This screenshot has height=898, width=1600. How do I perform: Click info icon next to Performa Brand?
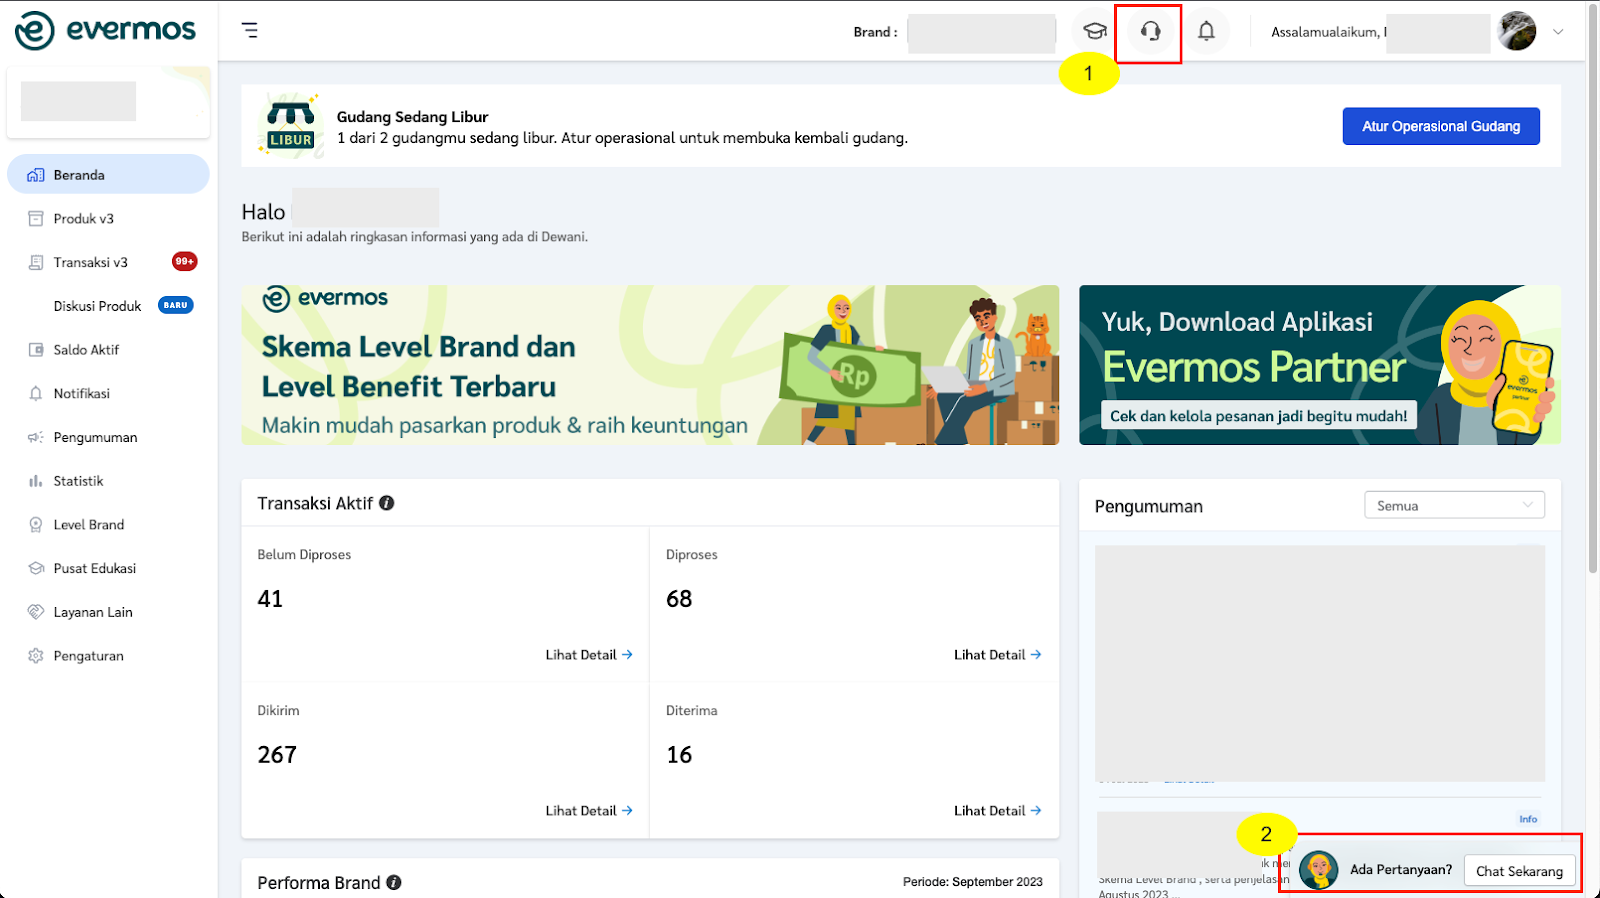coord(394,883)
